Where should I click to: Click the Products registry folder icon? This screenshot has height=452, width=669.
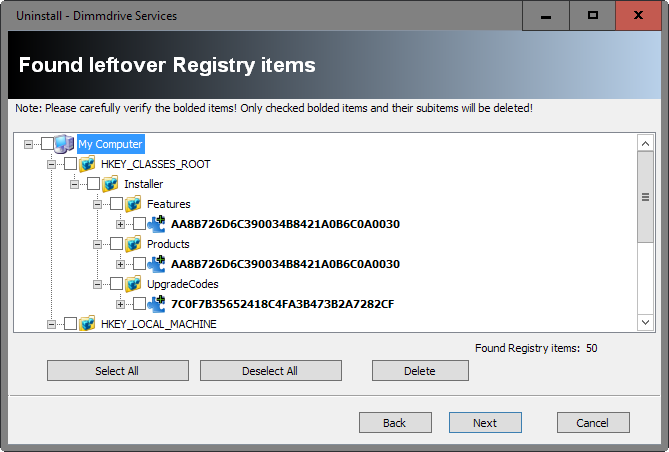(134, 244)
